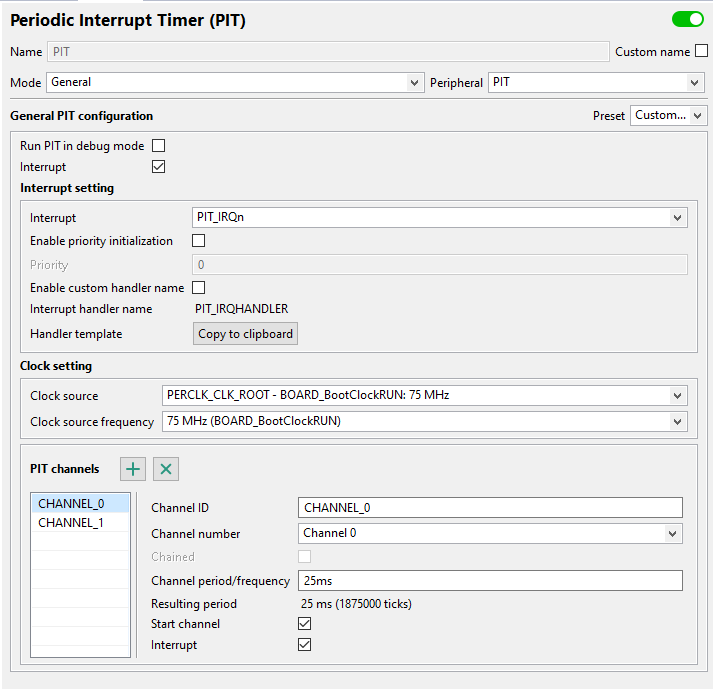Image resolution: width=713 pixels, height=689 pixels.
Task: Tick Enable custom handler name
Action: point(198,288)
